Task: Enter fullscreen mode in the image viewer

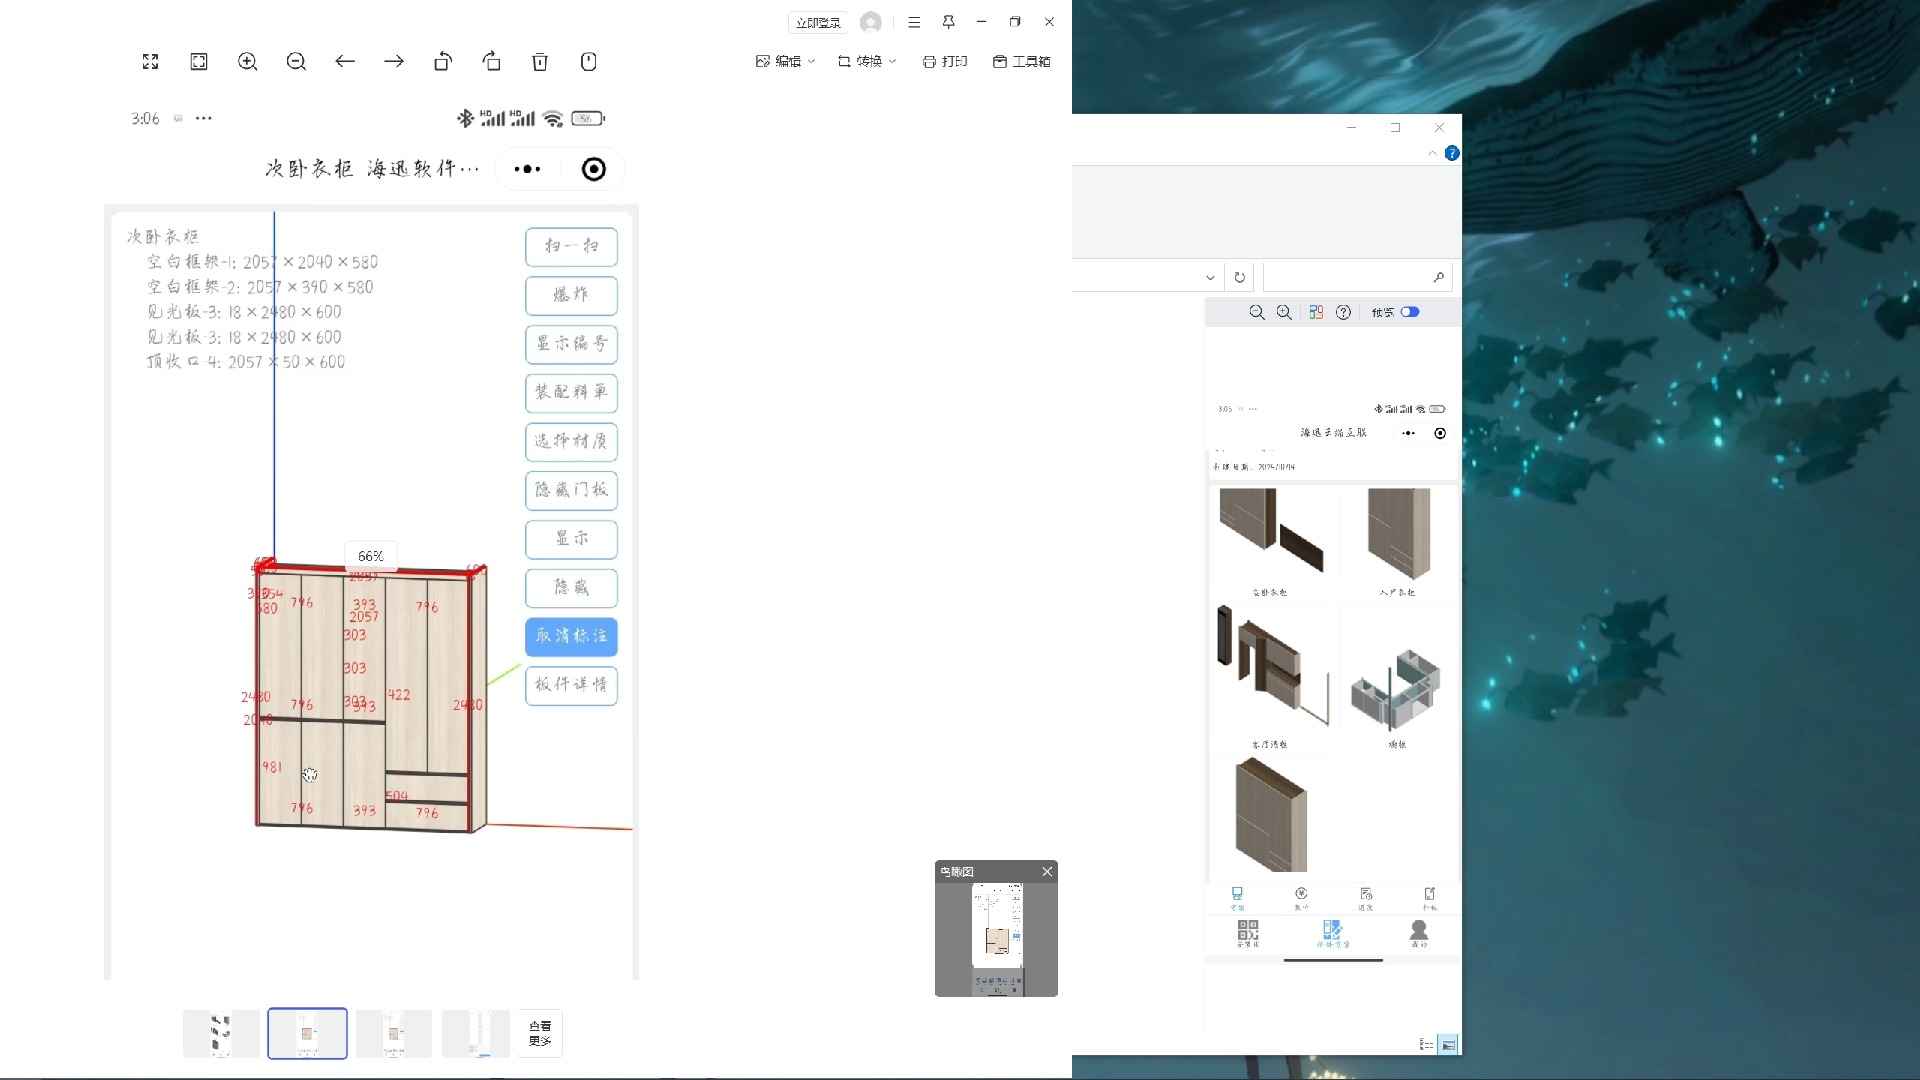Action: pos(150,62)
